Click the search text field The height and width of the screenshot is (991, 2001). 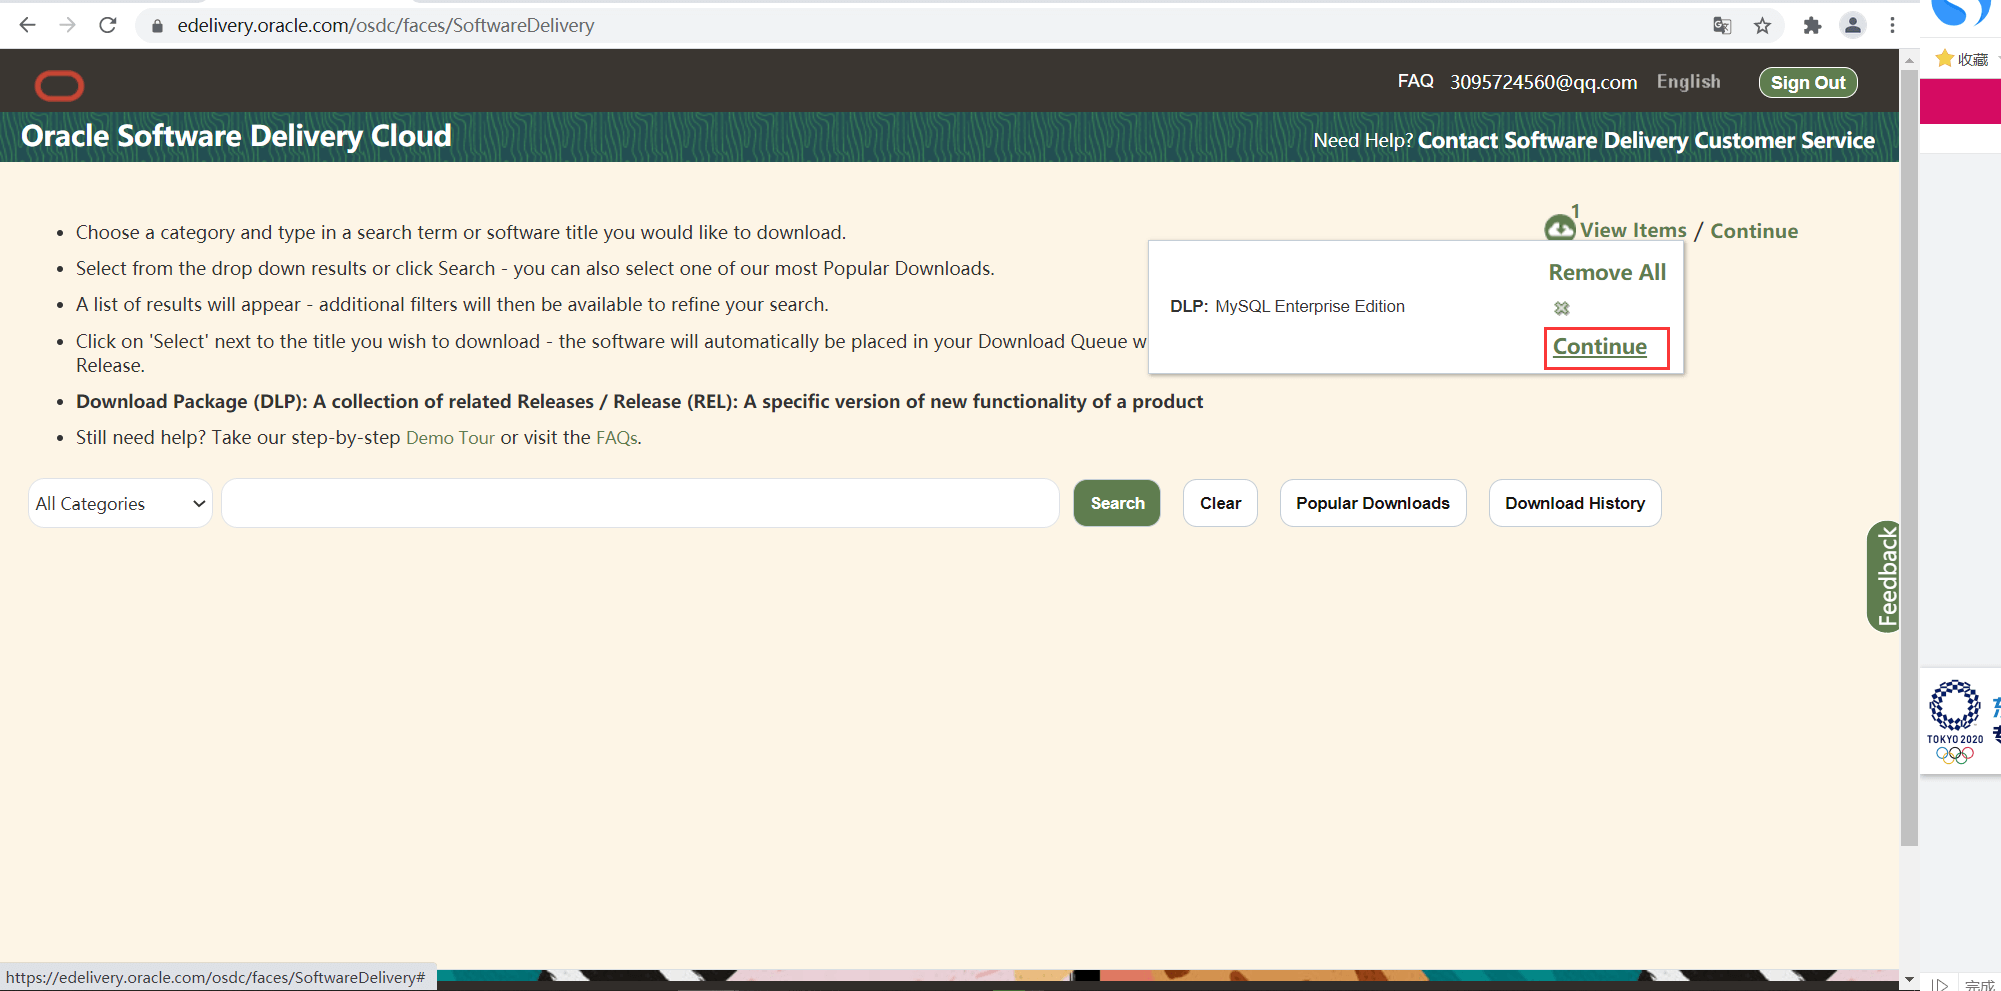click(640, 503)
